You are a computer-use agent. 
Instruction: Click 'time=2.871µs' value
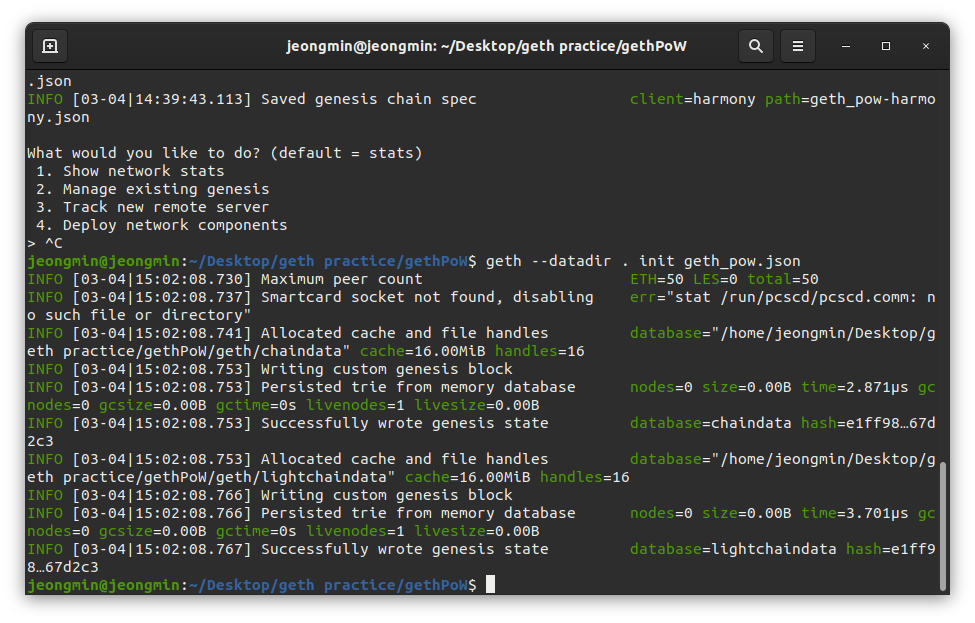pyautogui.click(x=855, y=387)
